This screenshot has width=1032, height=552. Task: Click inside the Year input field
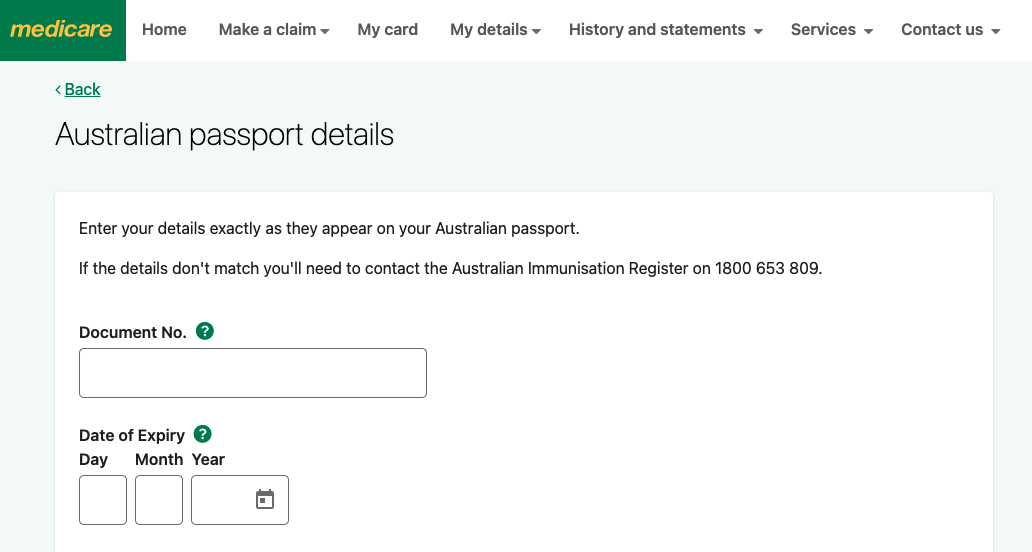click(220, 500)
